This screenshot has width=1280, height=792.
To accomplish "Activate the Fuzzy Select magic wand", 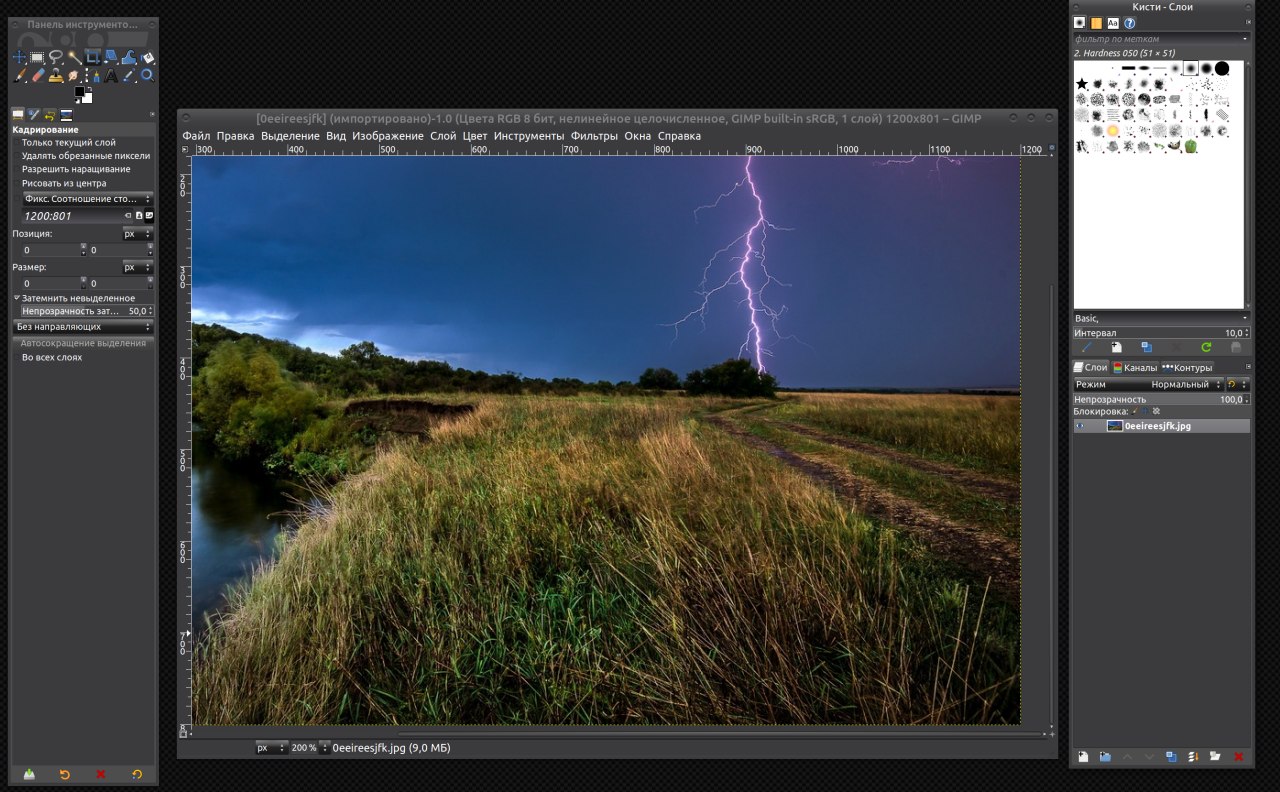I will (x=74, y=57).
